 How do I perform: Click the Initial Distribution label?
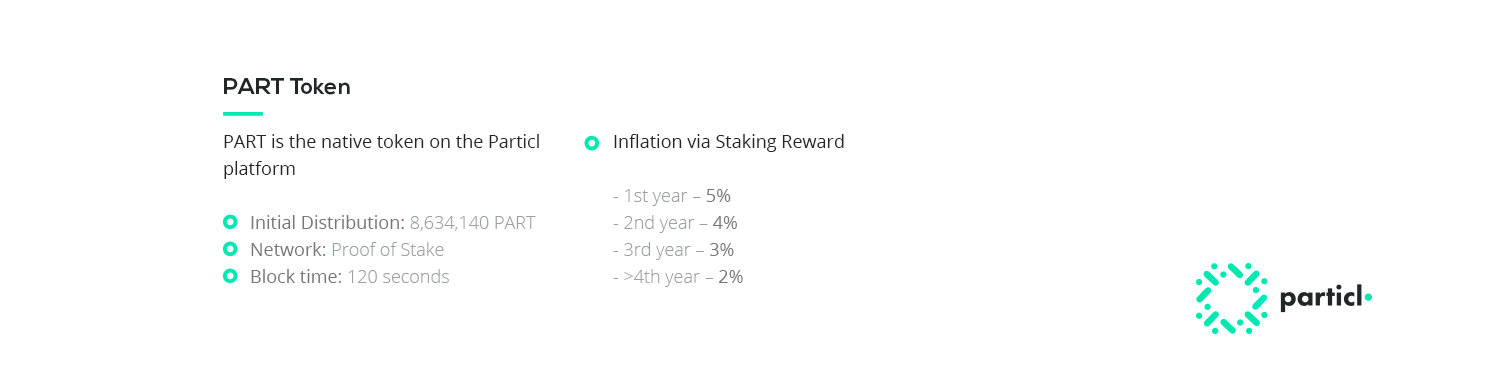(327, 222)
